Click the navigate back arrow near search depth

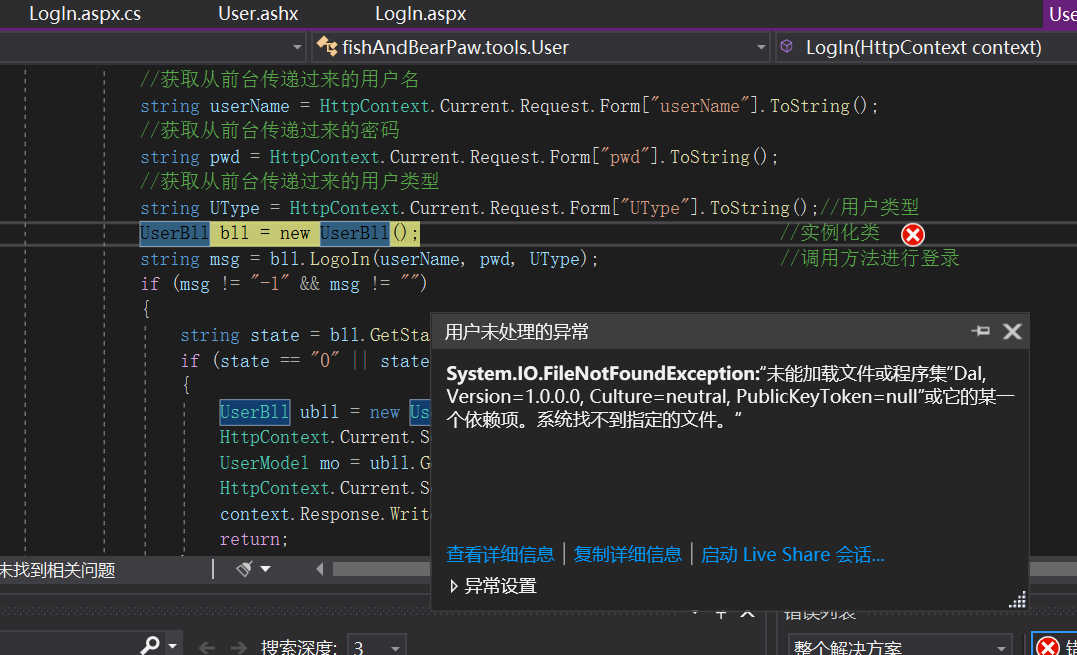207,647
